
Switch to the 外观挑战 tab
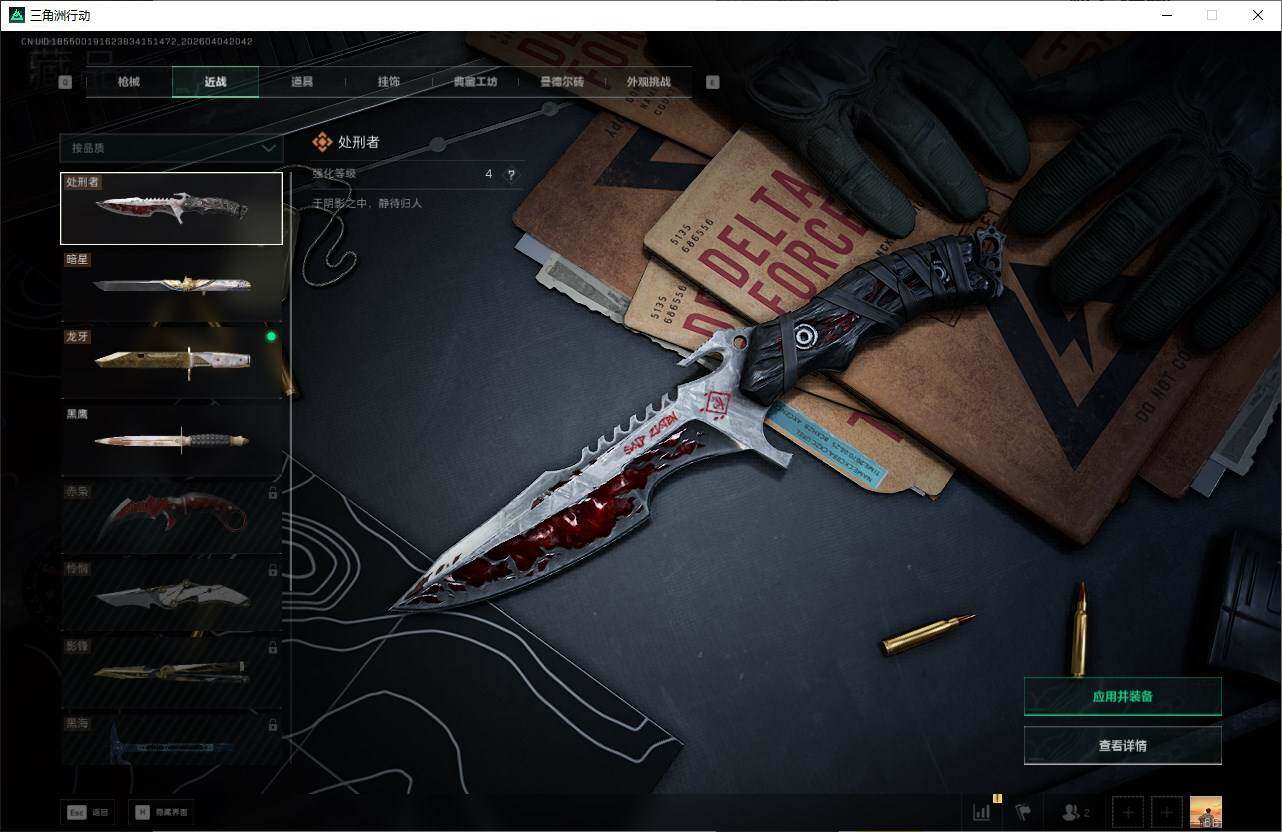point(648,82)
